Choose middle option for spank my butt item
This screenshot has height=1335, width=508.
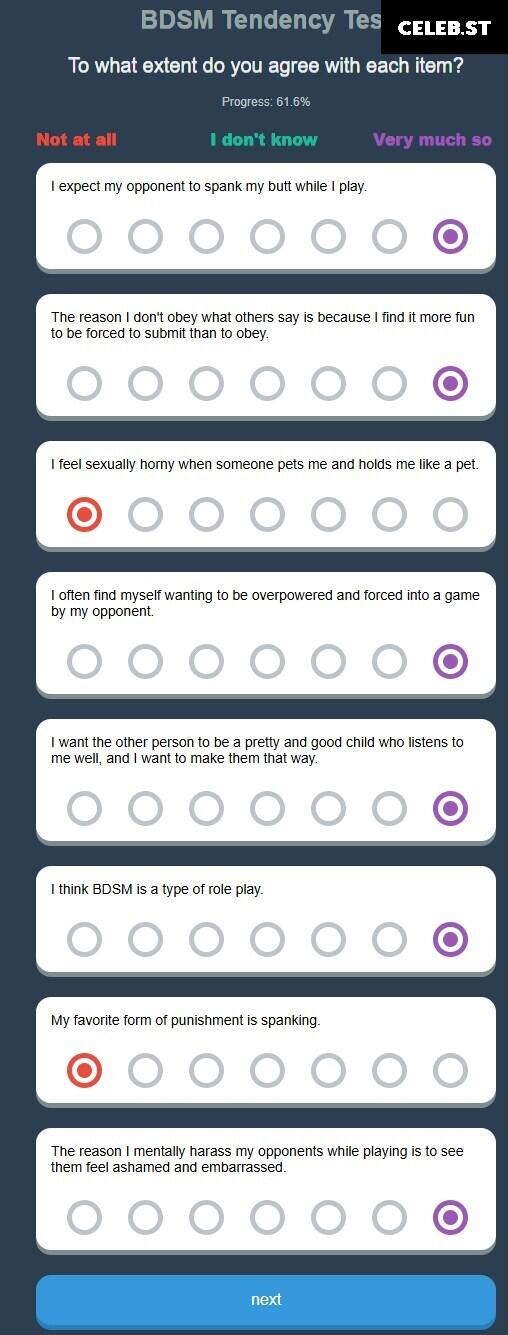[x=267, y=237]
